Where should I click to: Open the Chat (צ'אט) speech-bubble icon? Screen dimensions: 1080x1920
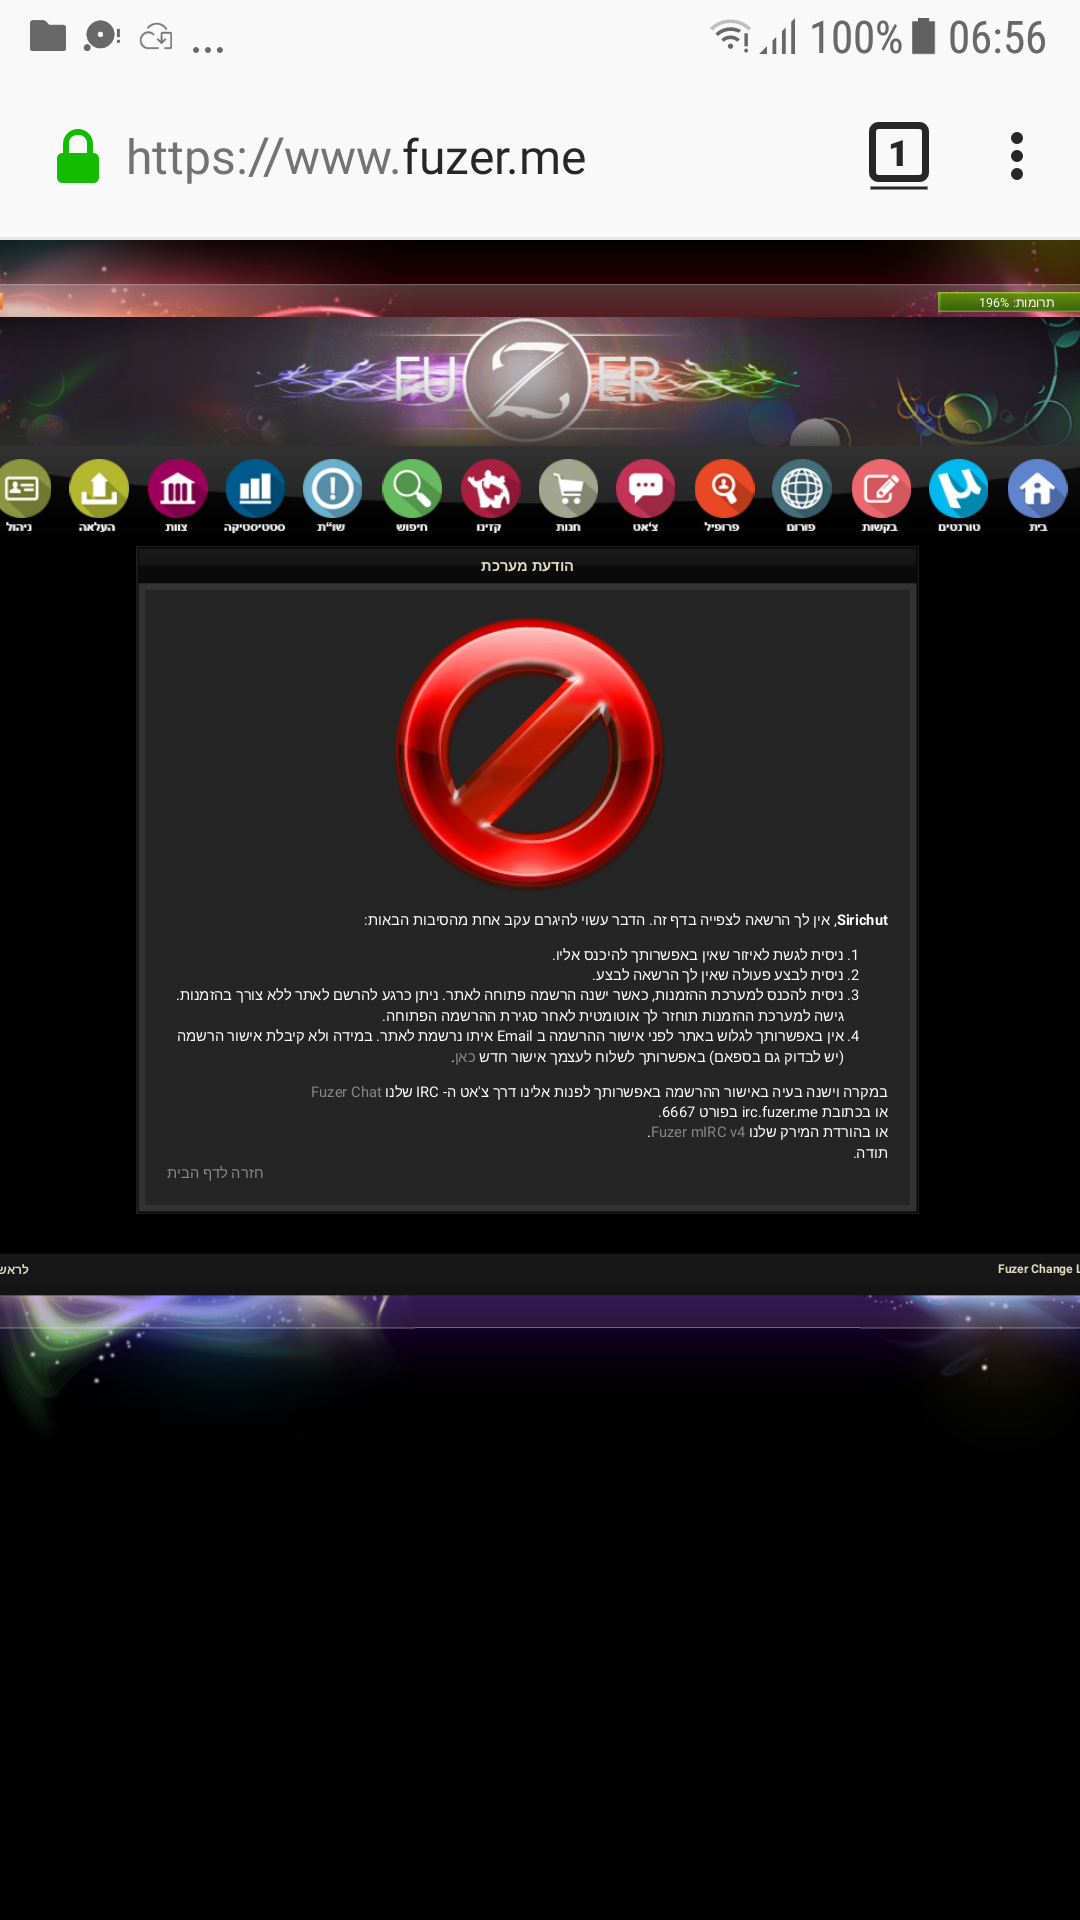pyautogui.click(x=645, y=489)
